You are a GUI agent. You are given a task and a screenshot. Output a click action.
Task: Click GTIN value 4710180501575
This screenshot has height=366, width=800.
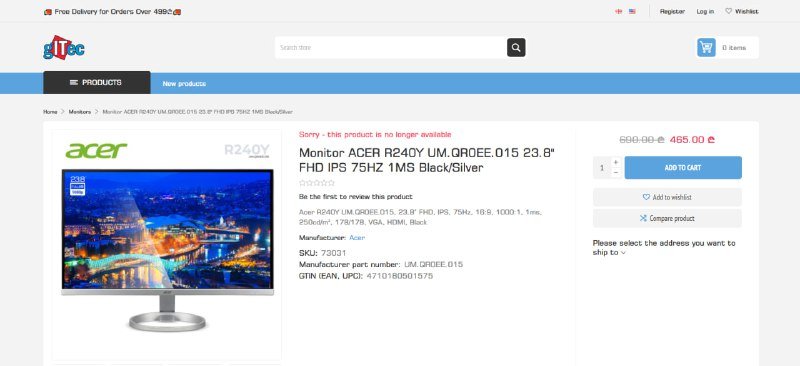click(x=399, y=276)
